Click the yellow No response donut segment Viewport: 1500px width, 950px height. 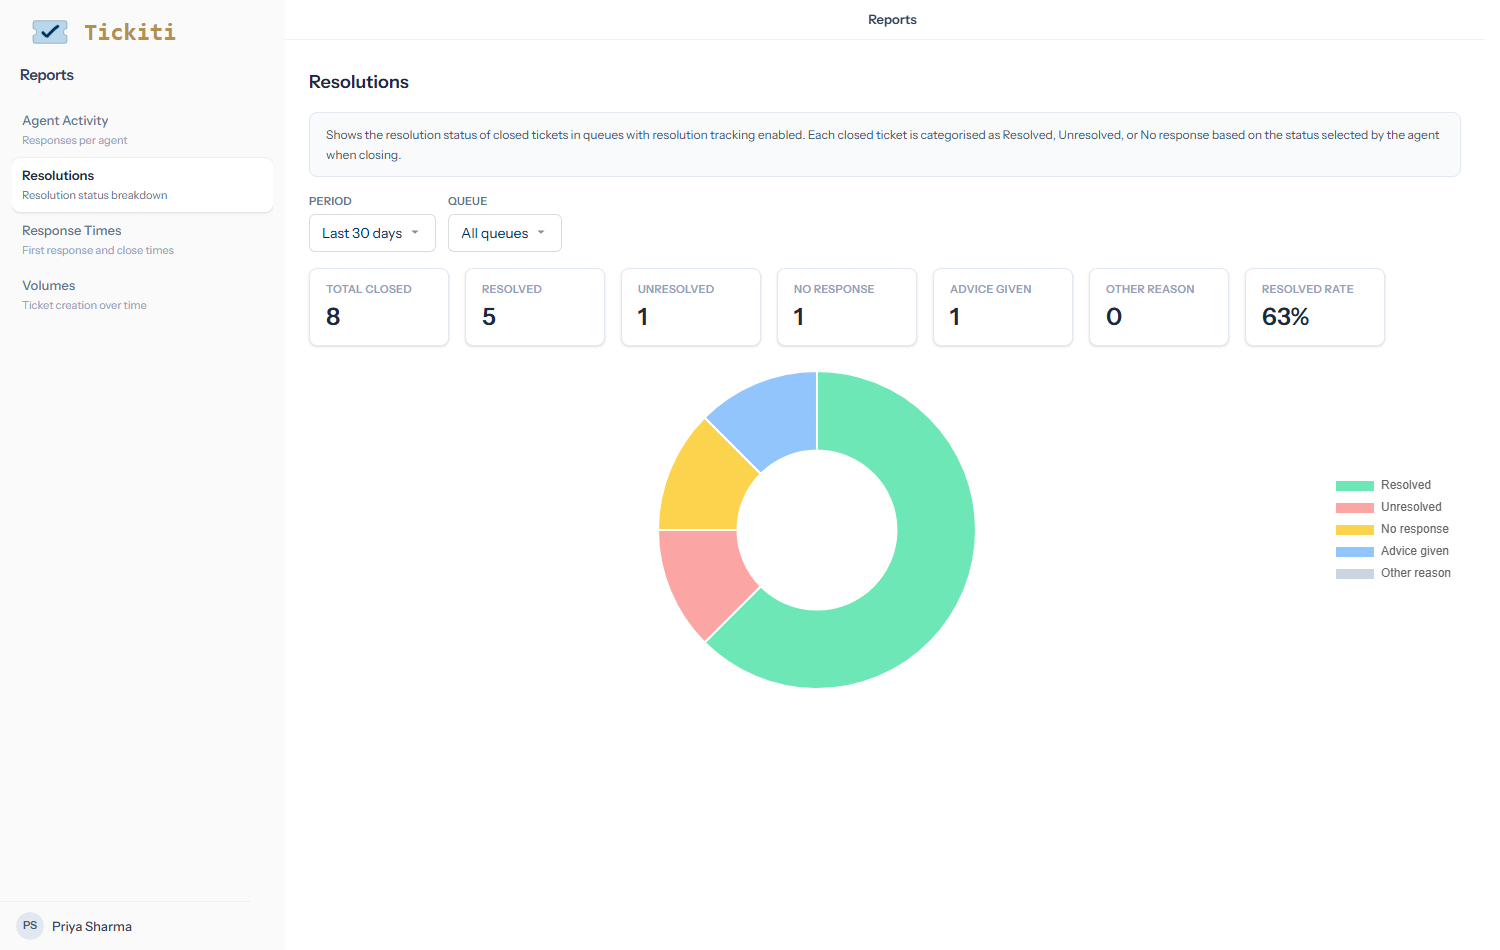705,484
